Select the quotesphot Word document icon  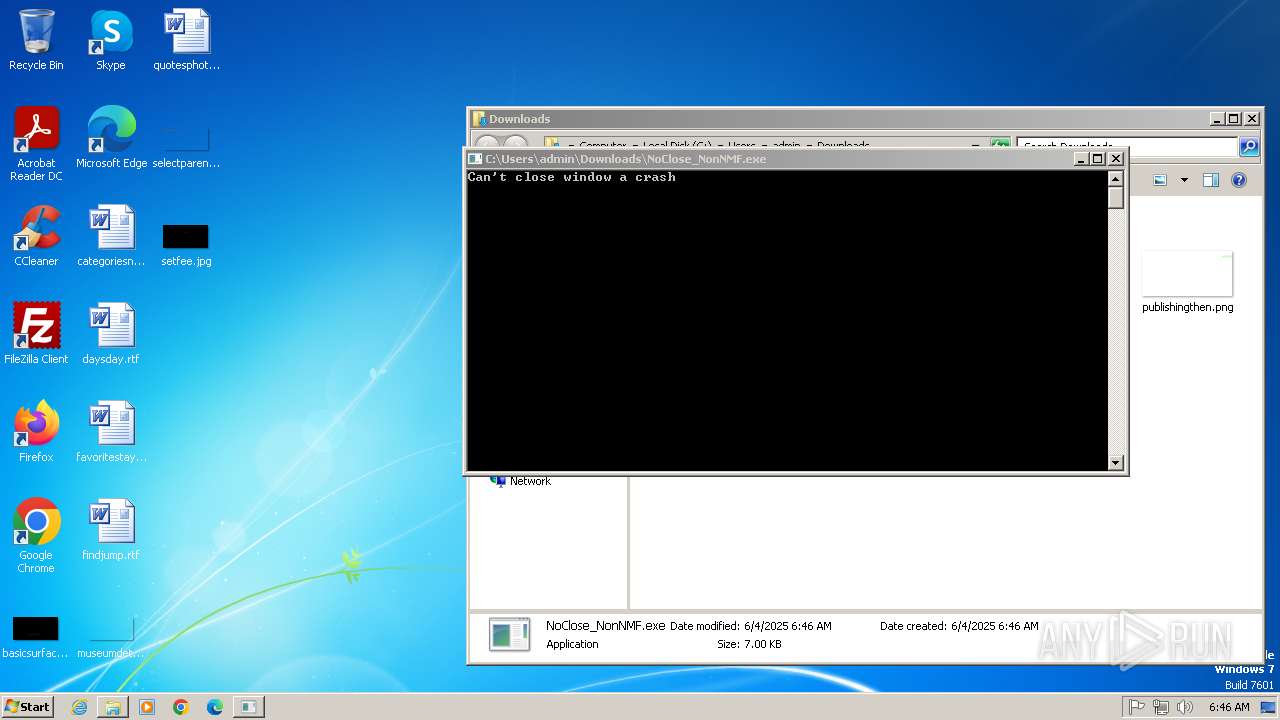[x=186, y=40]
